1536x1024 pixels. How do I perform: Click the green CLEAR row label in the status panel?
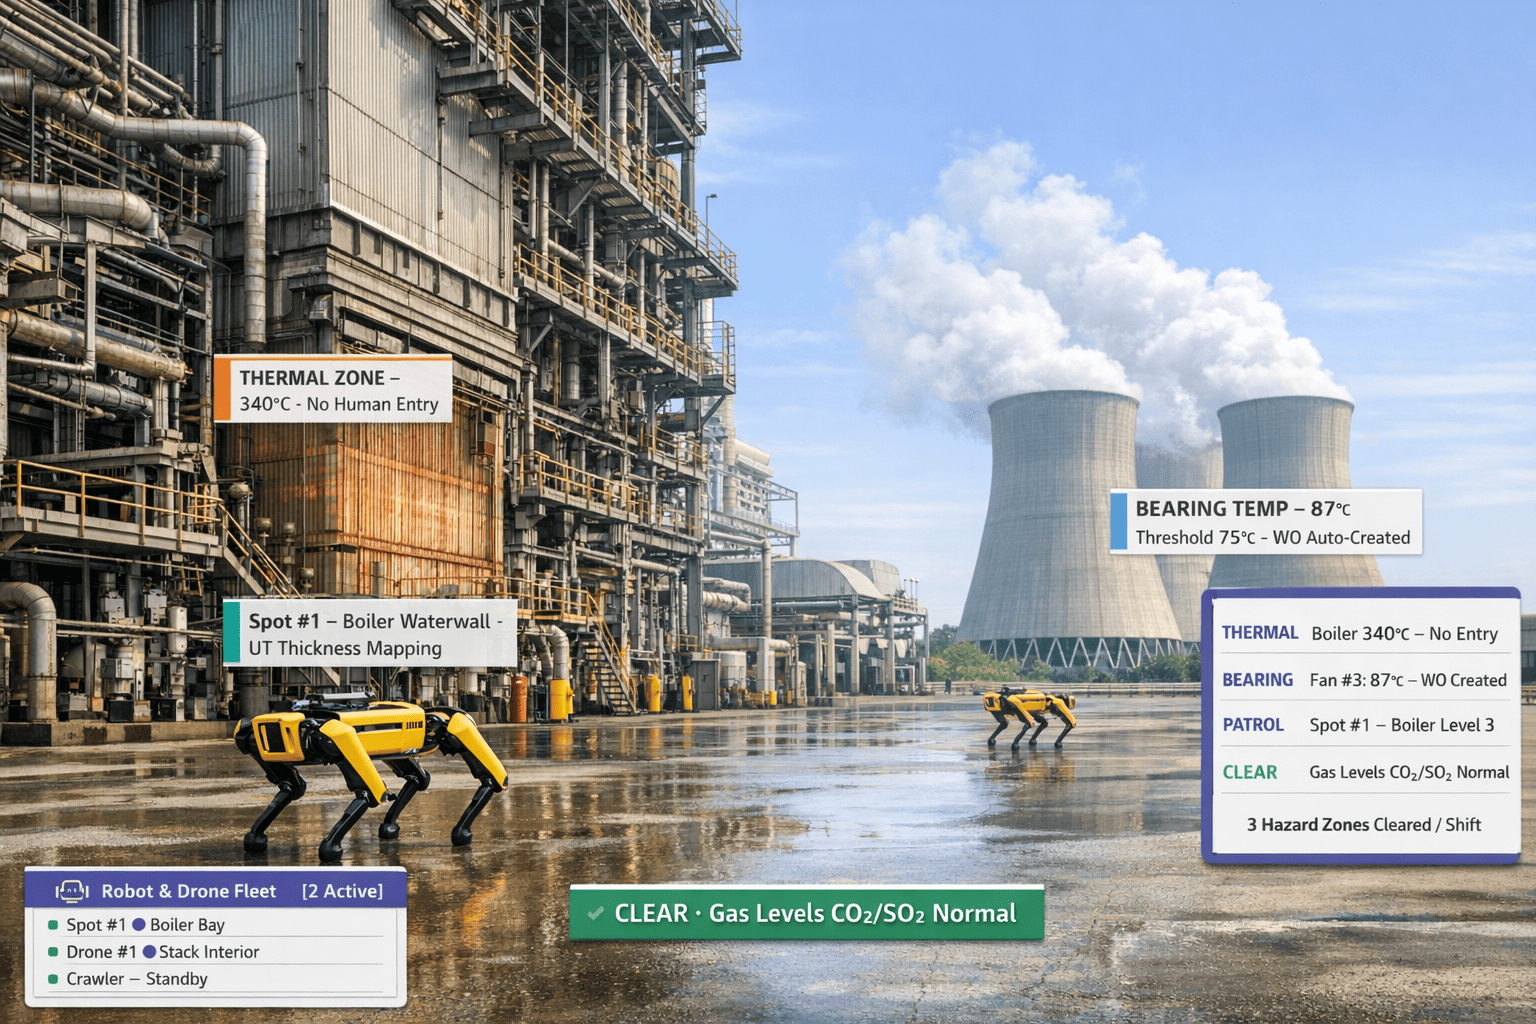tap(1251, 771)
